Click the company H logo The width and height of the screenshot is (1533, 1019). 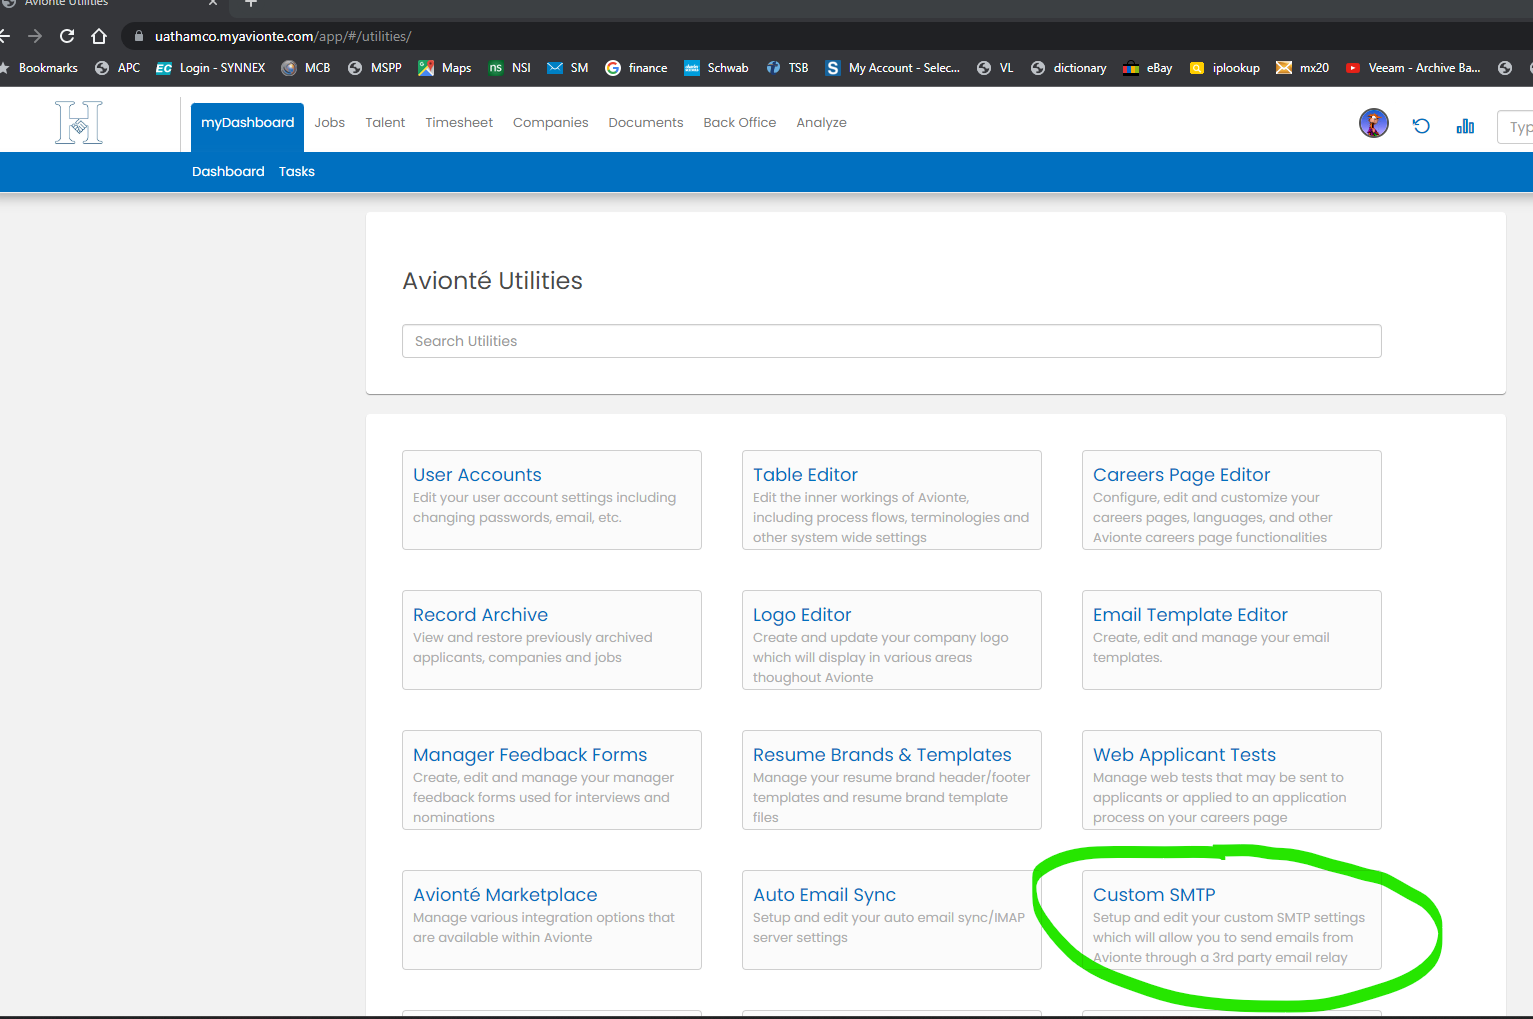tap(79, 123)
